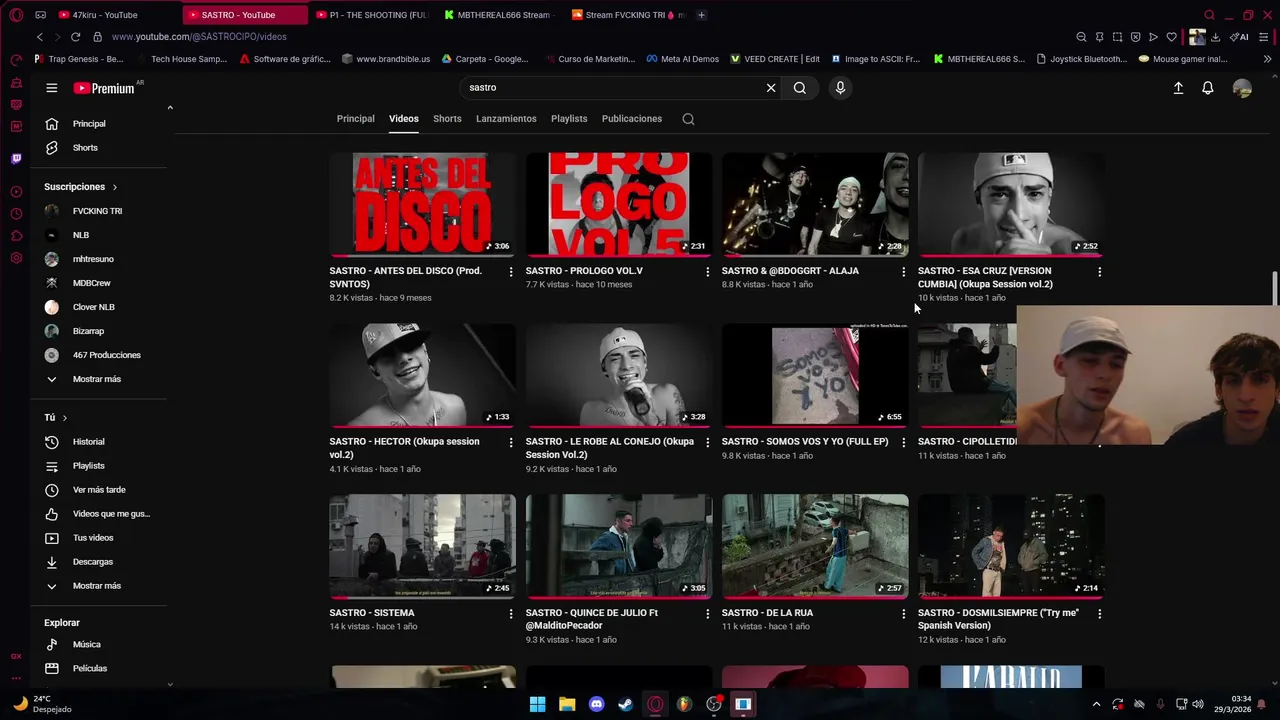Switch to the Principal channel tab
The height and width of the screenshot is (720, 1280).
click(355, 119)
